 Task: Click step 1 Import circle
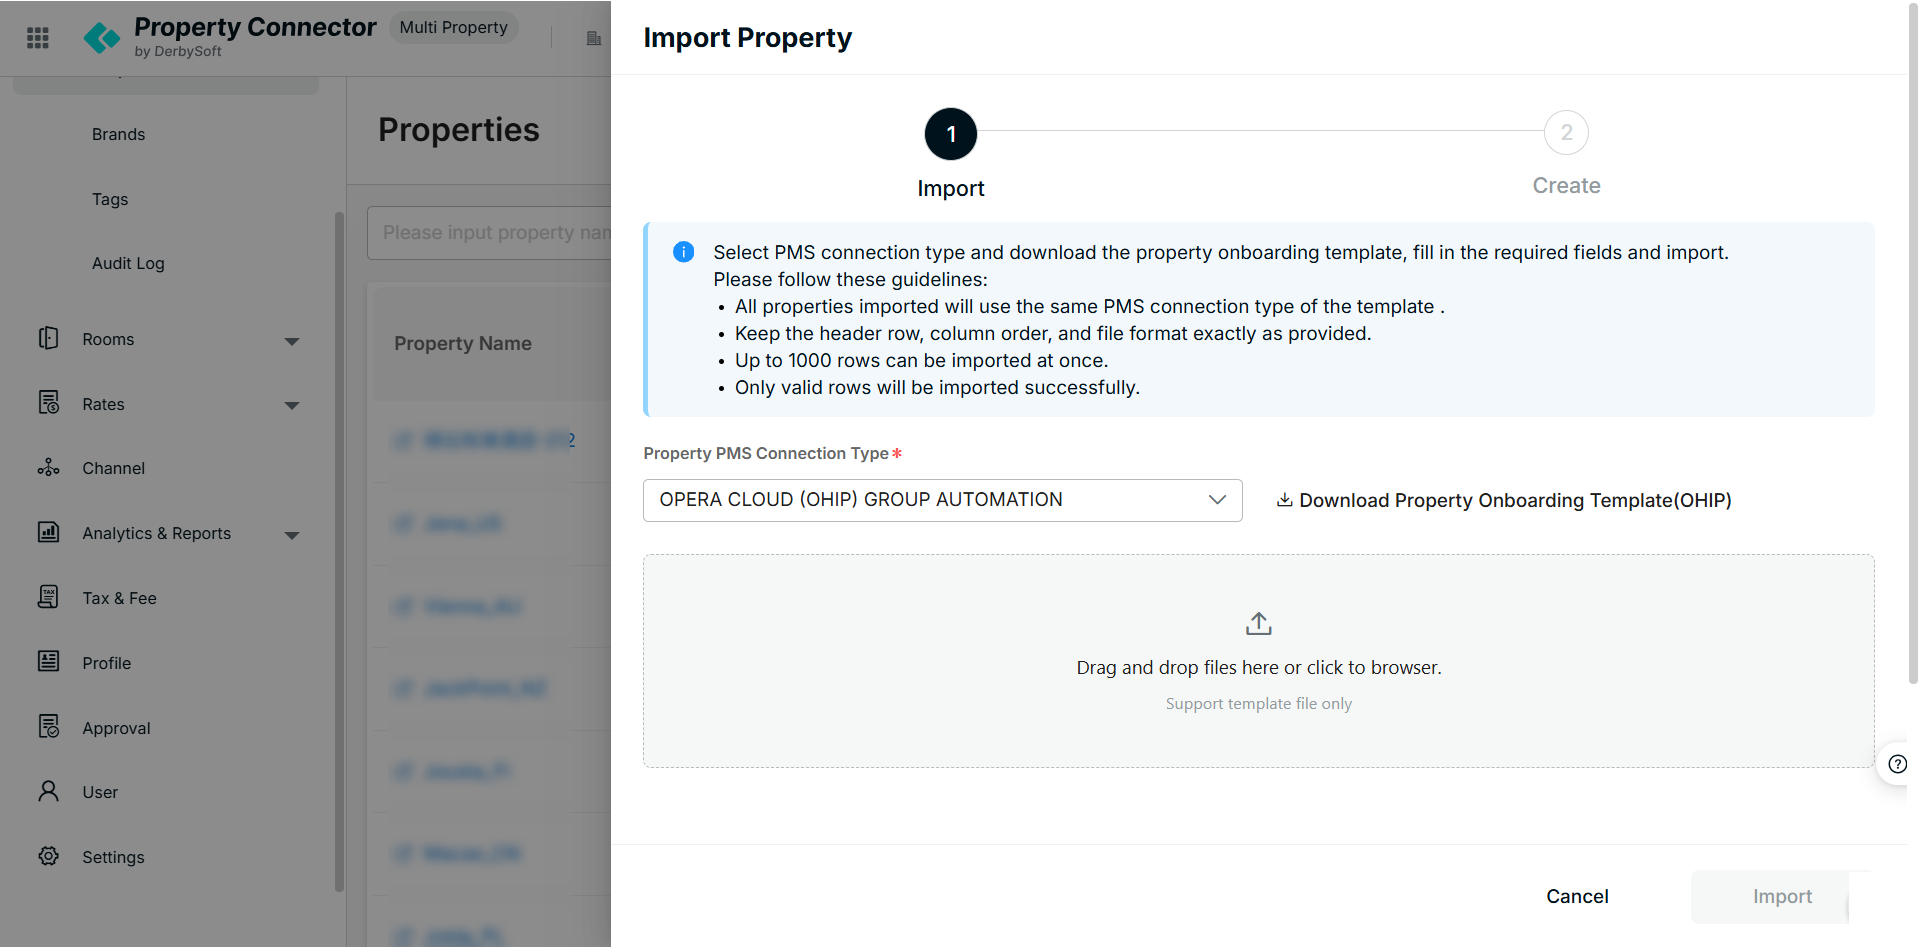tap(950, 134)
